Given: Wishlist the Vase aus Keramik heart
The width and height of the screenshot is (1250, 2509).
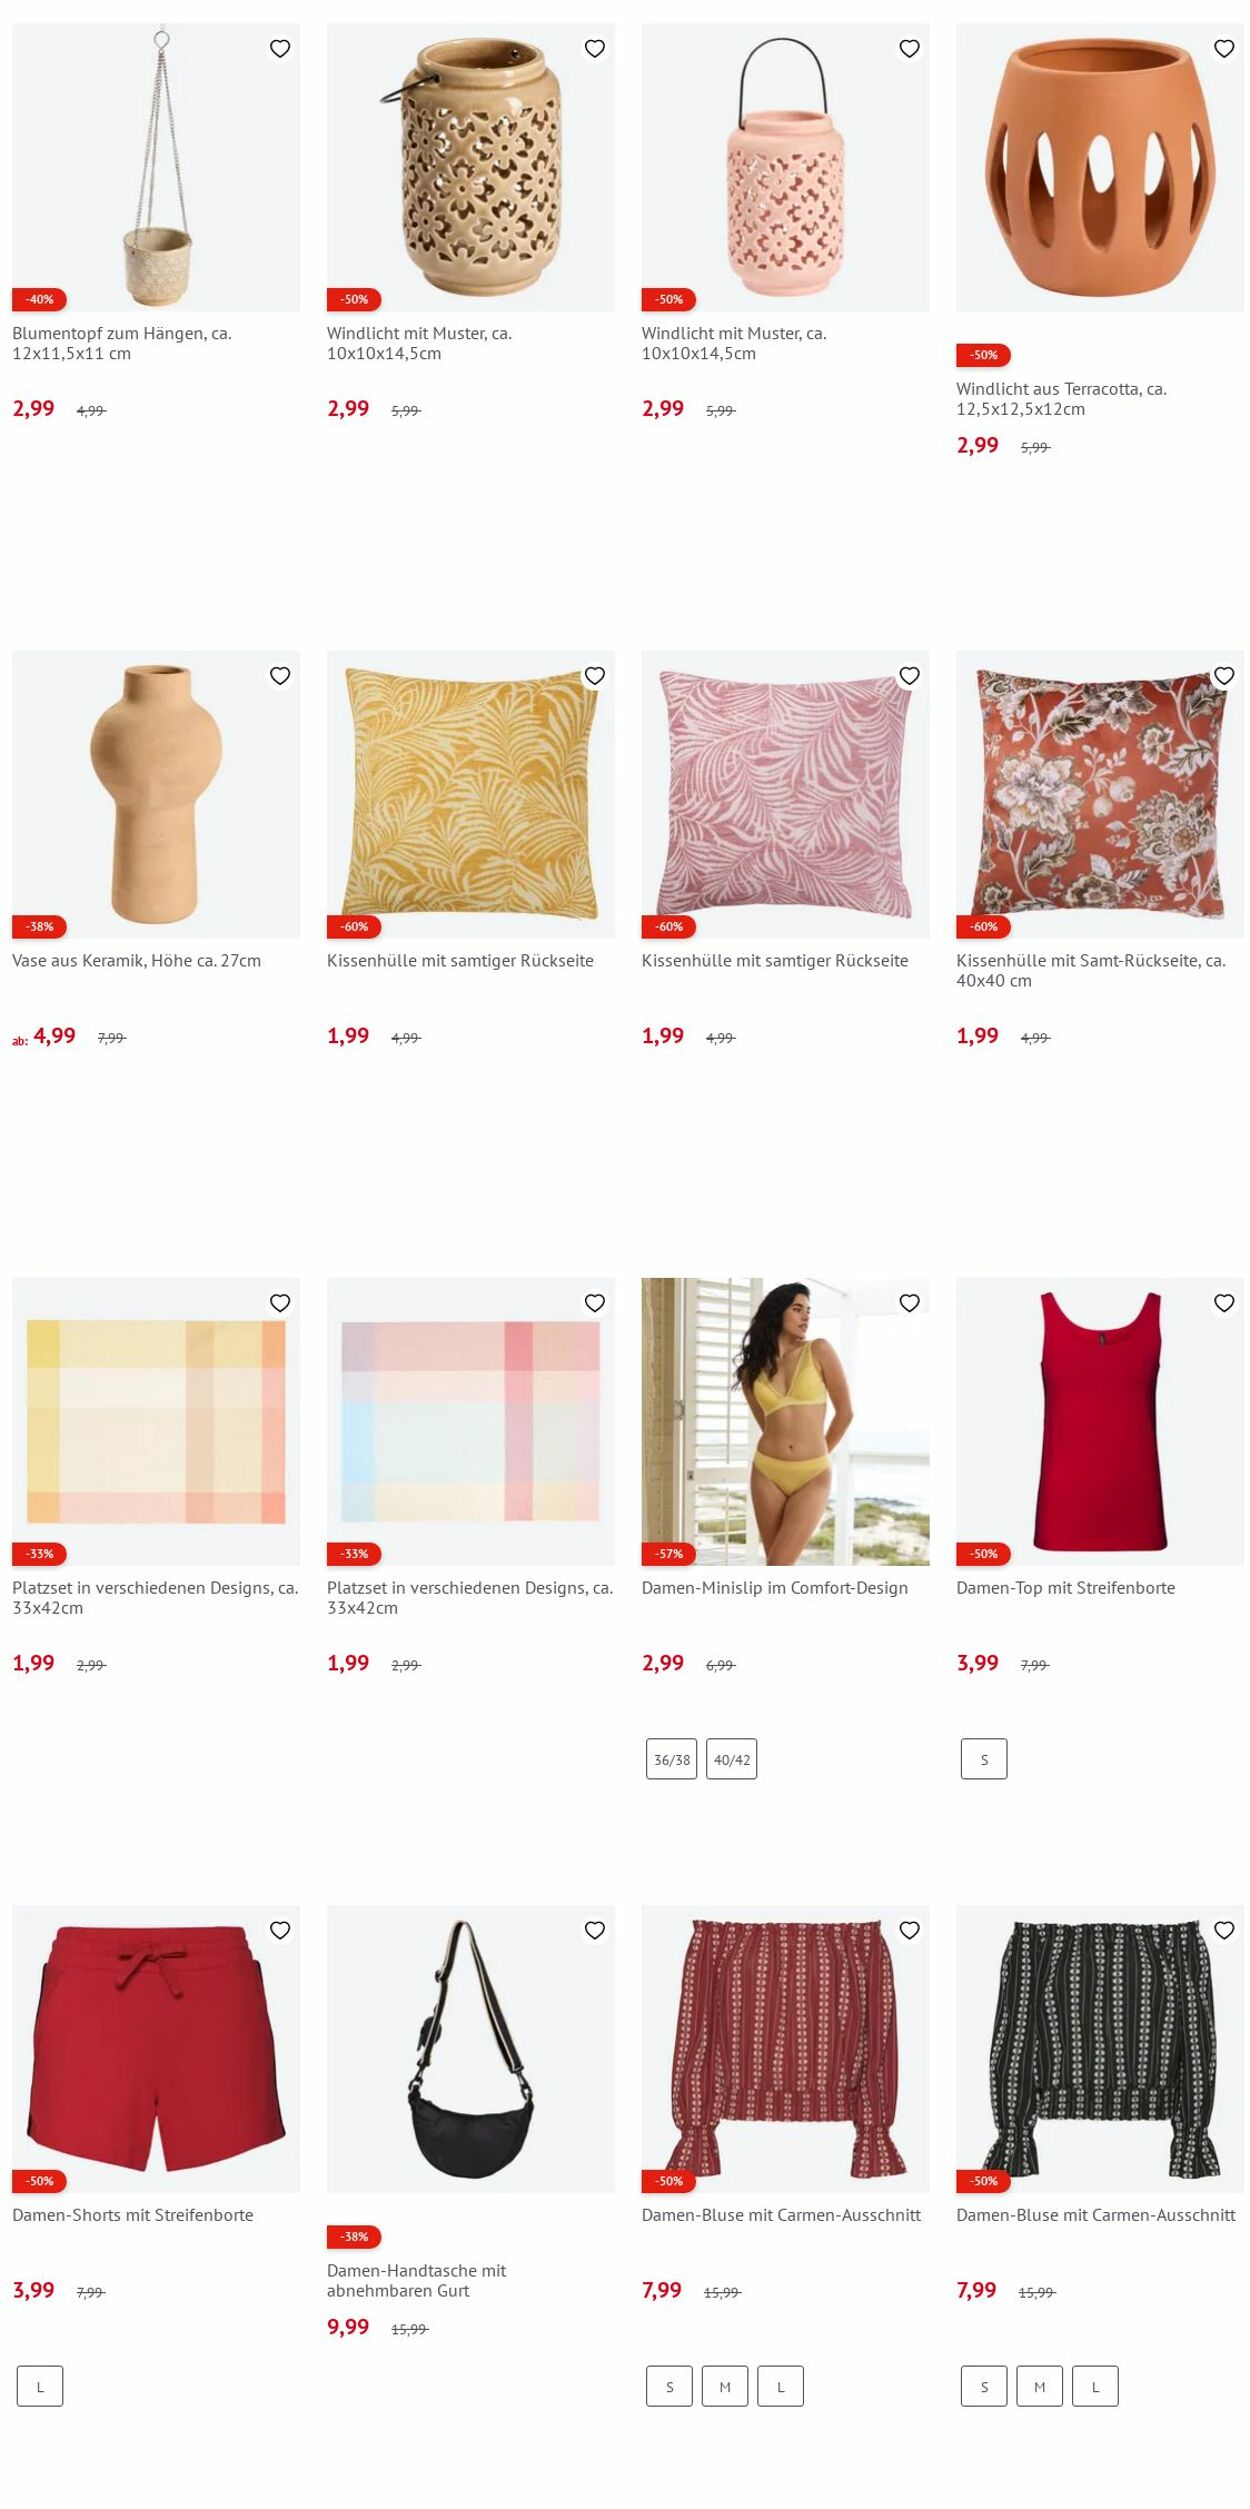Looking at the screenshot, I should (280, 676).
